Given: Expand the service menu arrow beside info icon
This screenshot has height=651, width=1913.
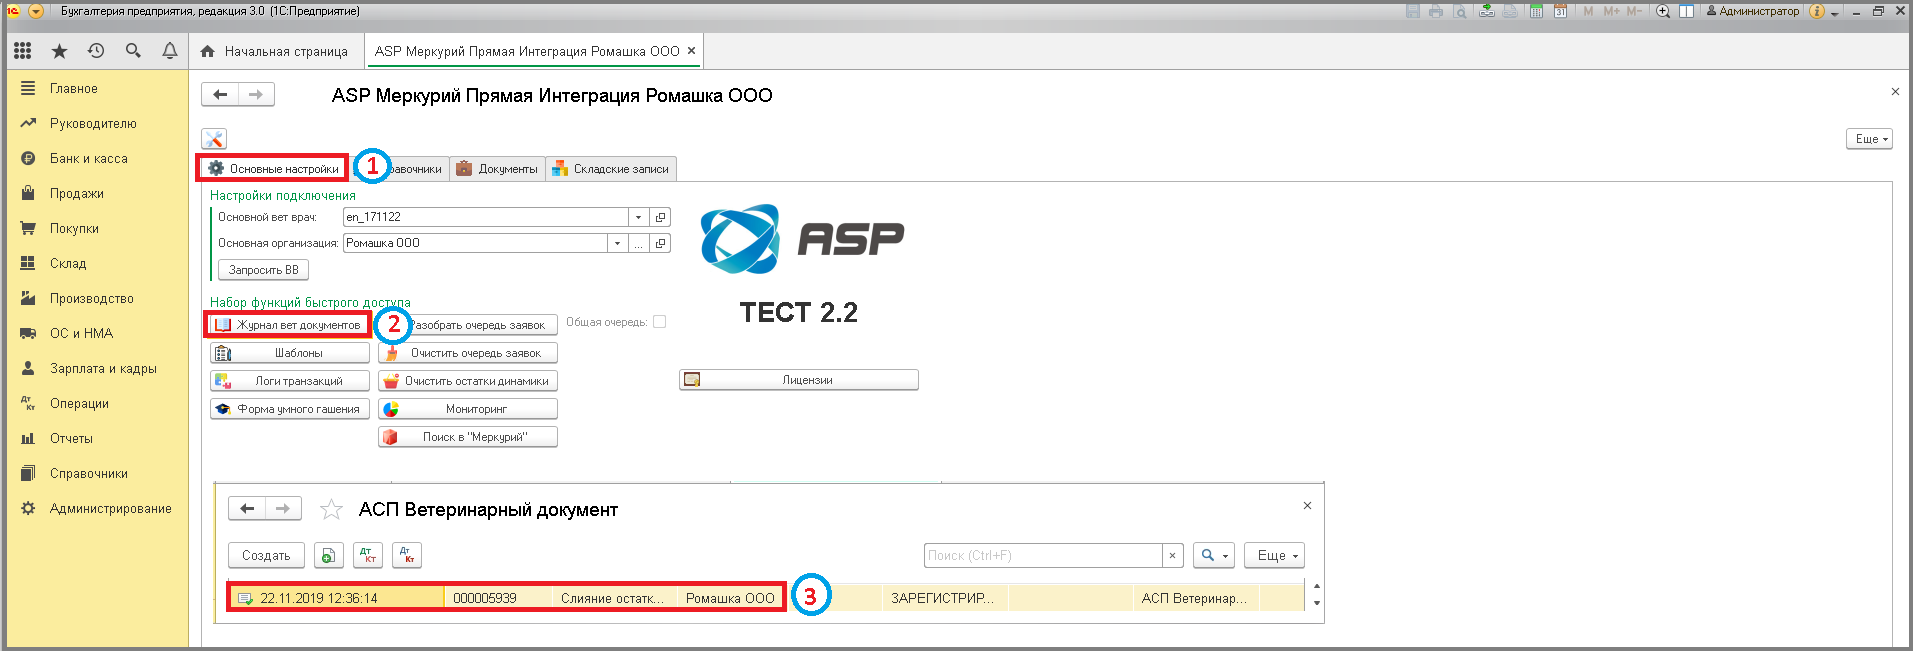Looking at the screenshot, I should point(1835,12).
